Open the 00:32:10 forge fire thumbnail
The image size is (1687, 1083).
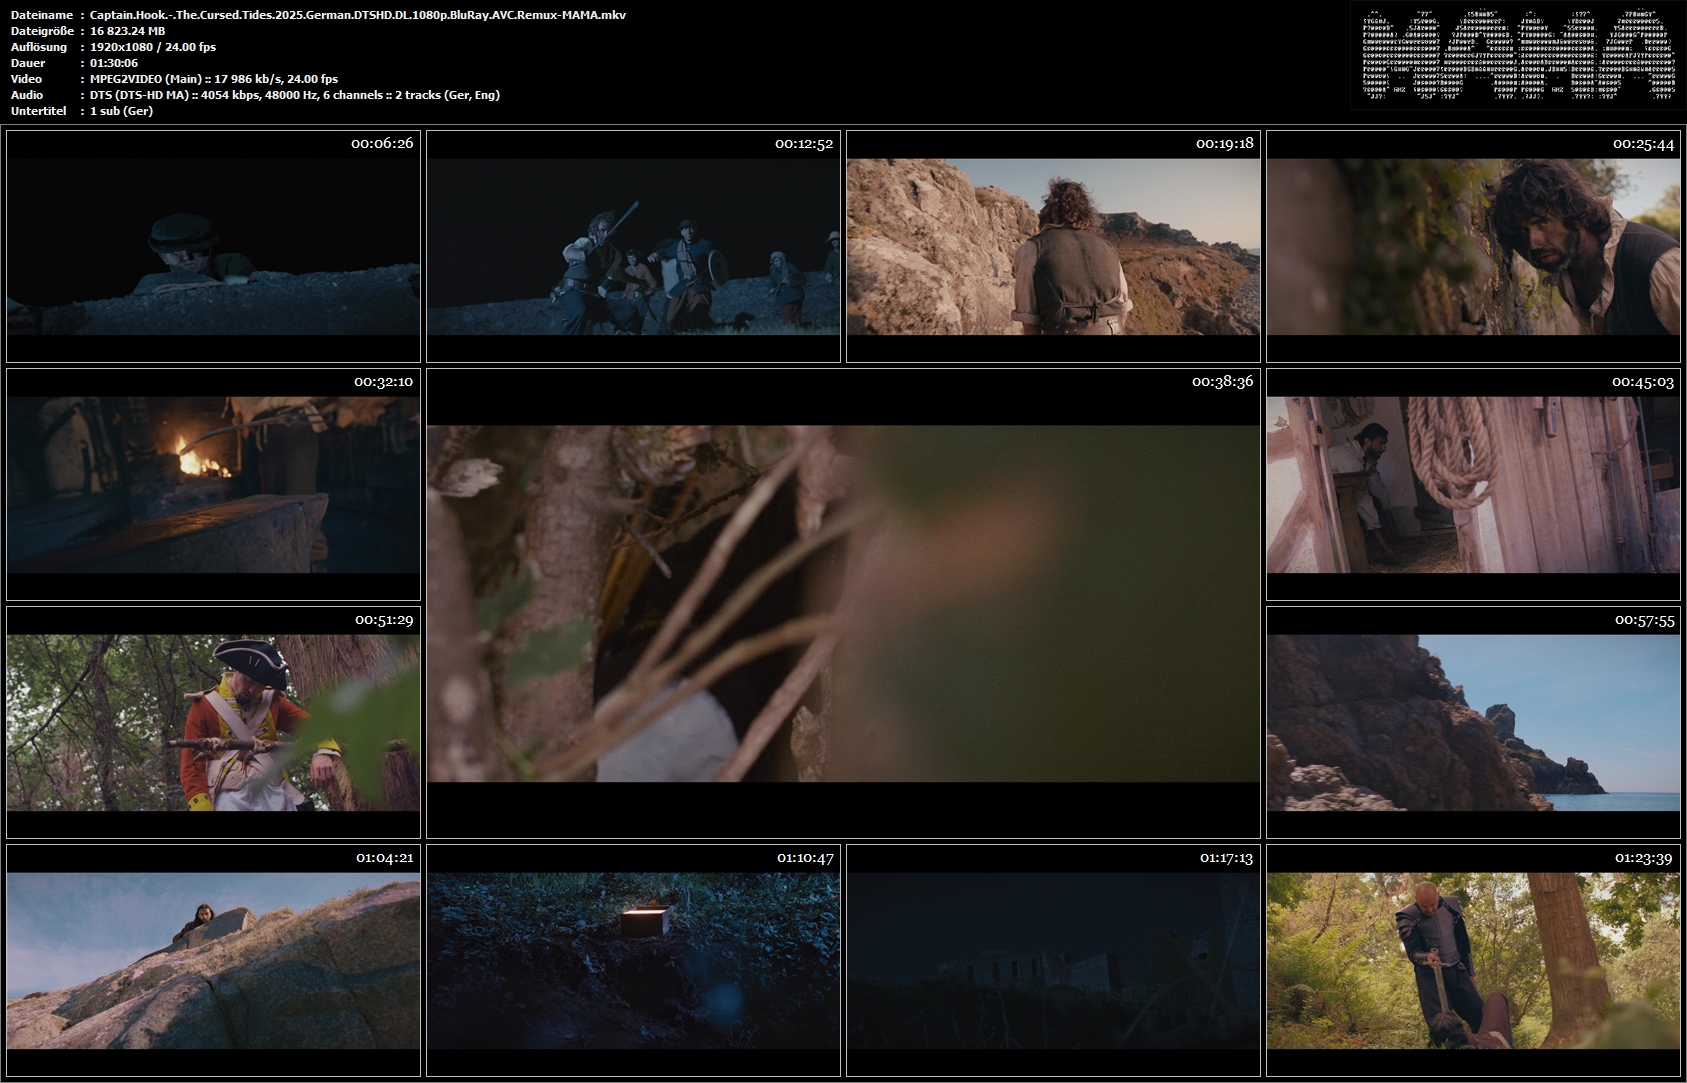pos(213,484)
